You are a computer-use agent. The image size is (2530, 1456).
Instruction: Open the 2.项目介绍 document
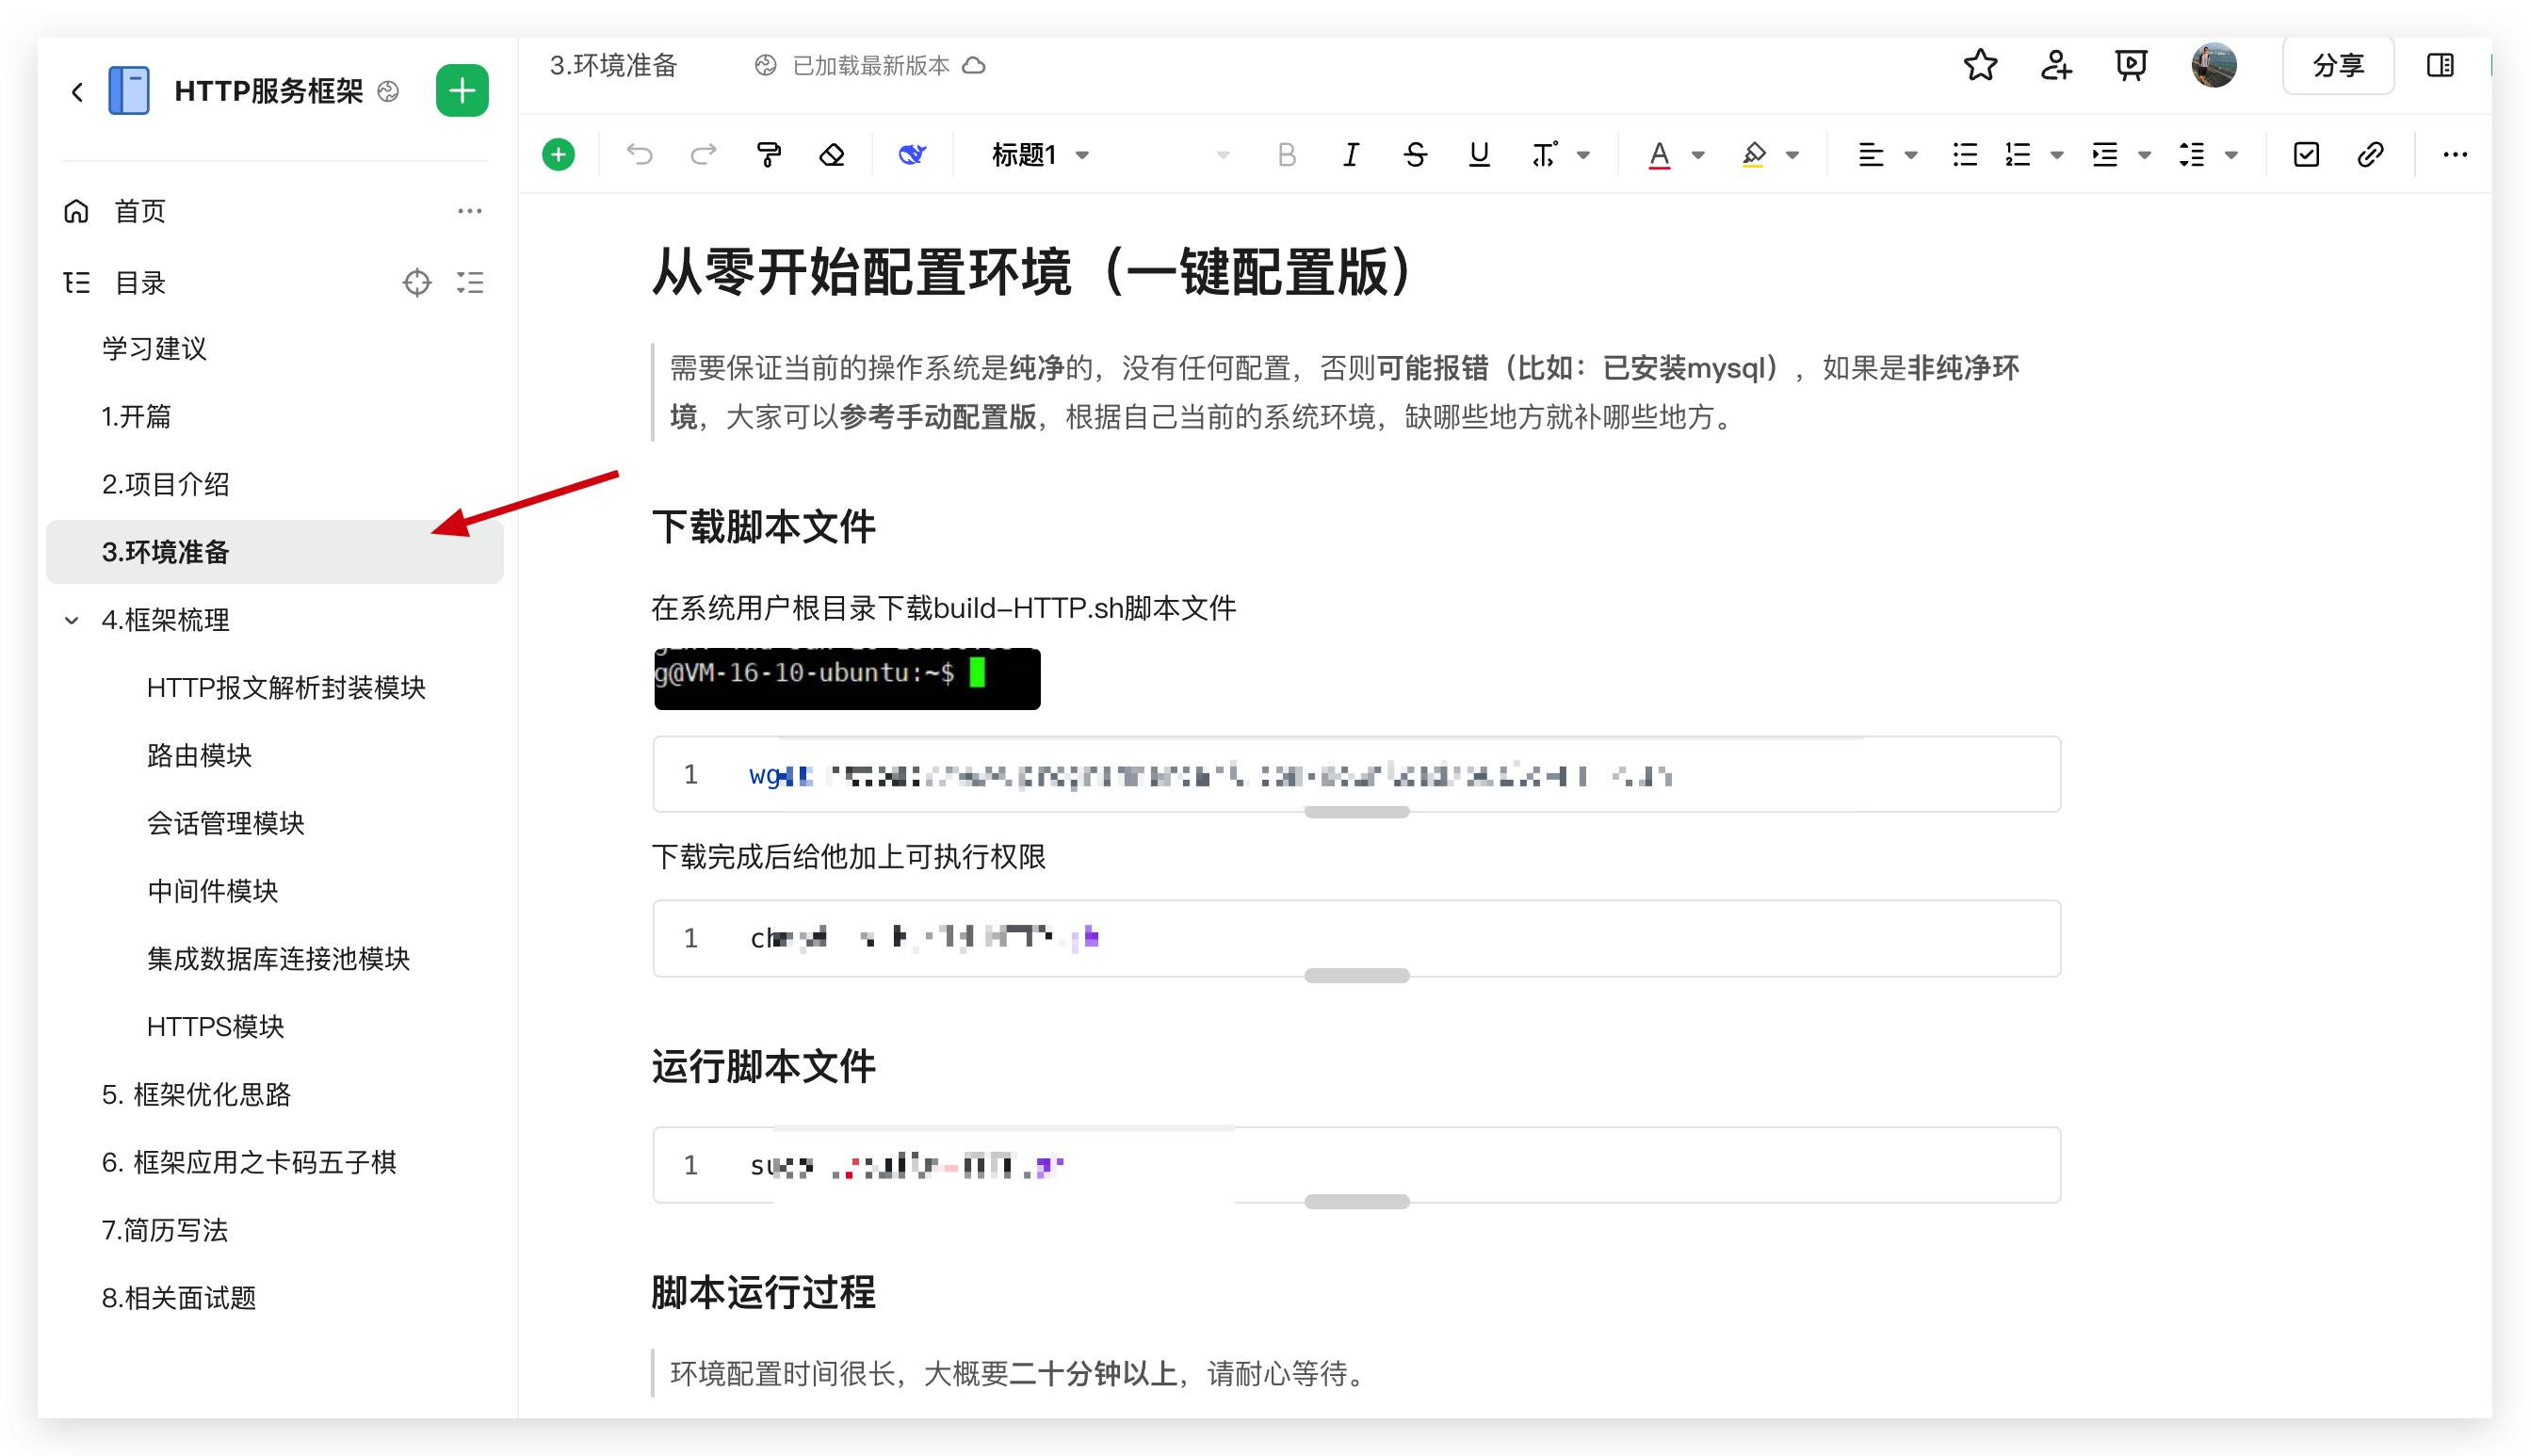[x=165, y=484]
